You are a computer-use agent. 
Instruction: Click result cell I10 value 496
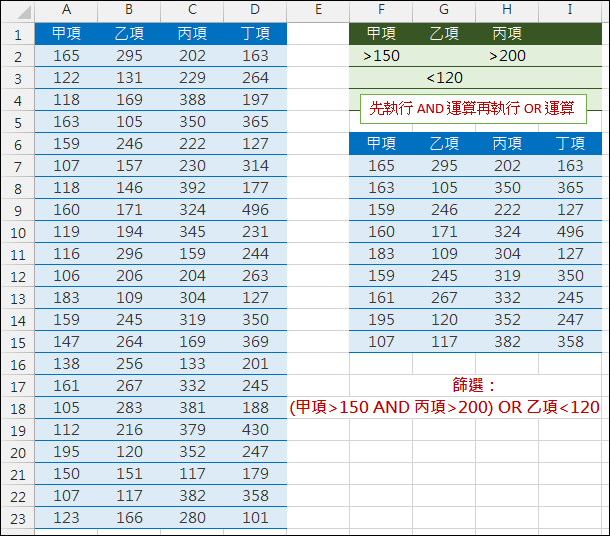pos(570,232)
